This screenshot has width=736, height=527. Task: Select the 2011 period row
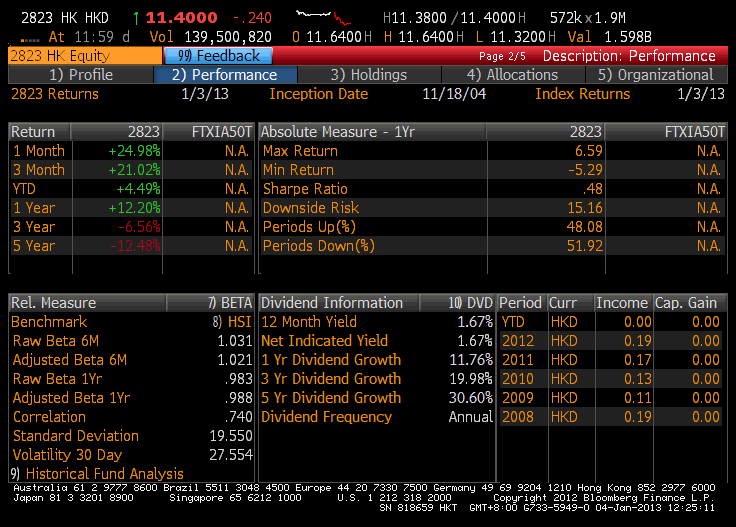(610, 360)
